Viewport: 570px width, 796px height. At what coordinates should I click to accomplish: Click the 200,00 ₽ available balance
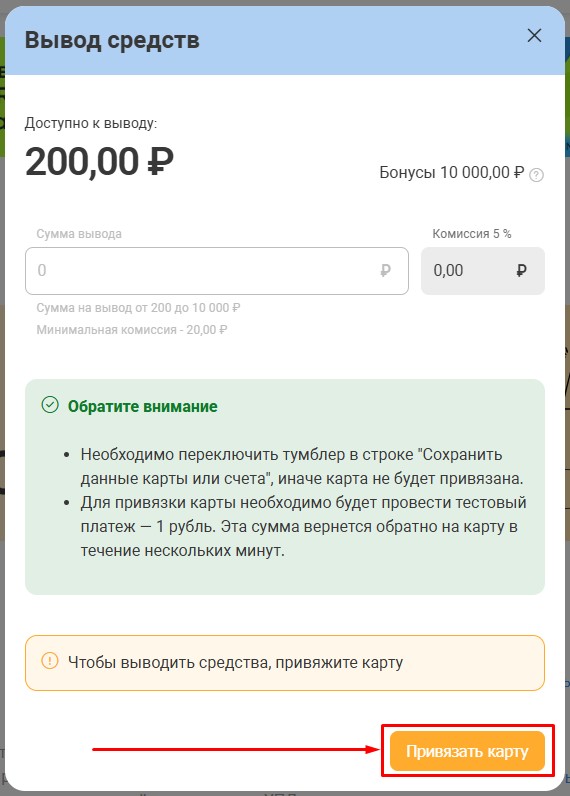[99, 161]
